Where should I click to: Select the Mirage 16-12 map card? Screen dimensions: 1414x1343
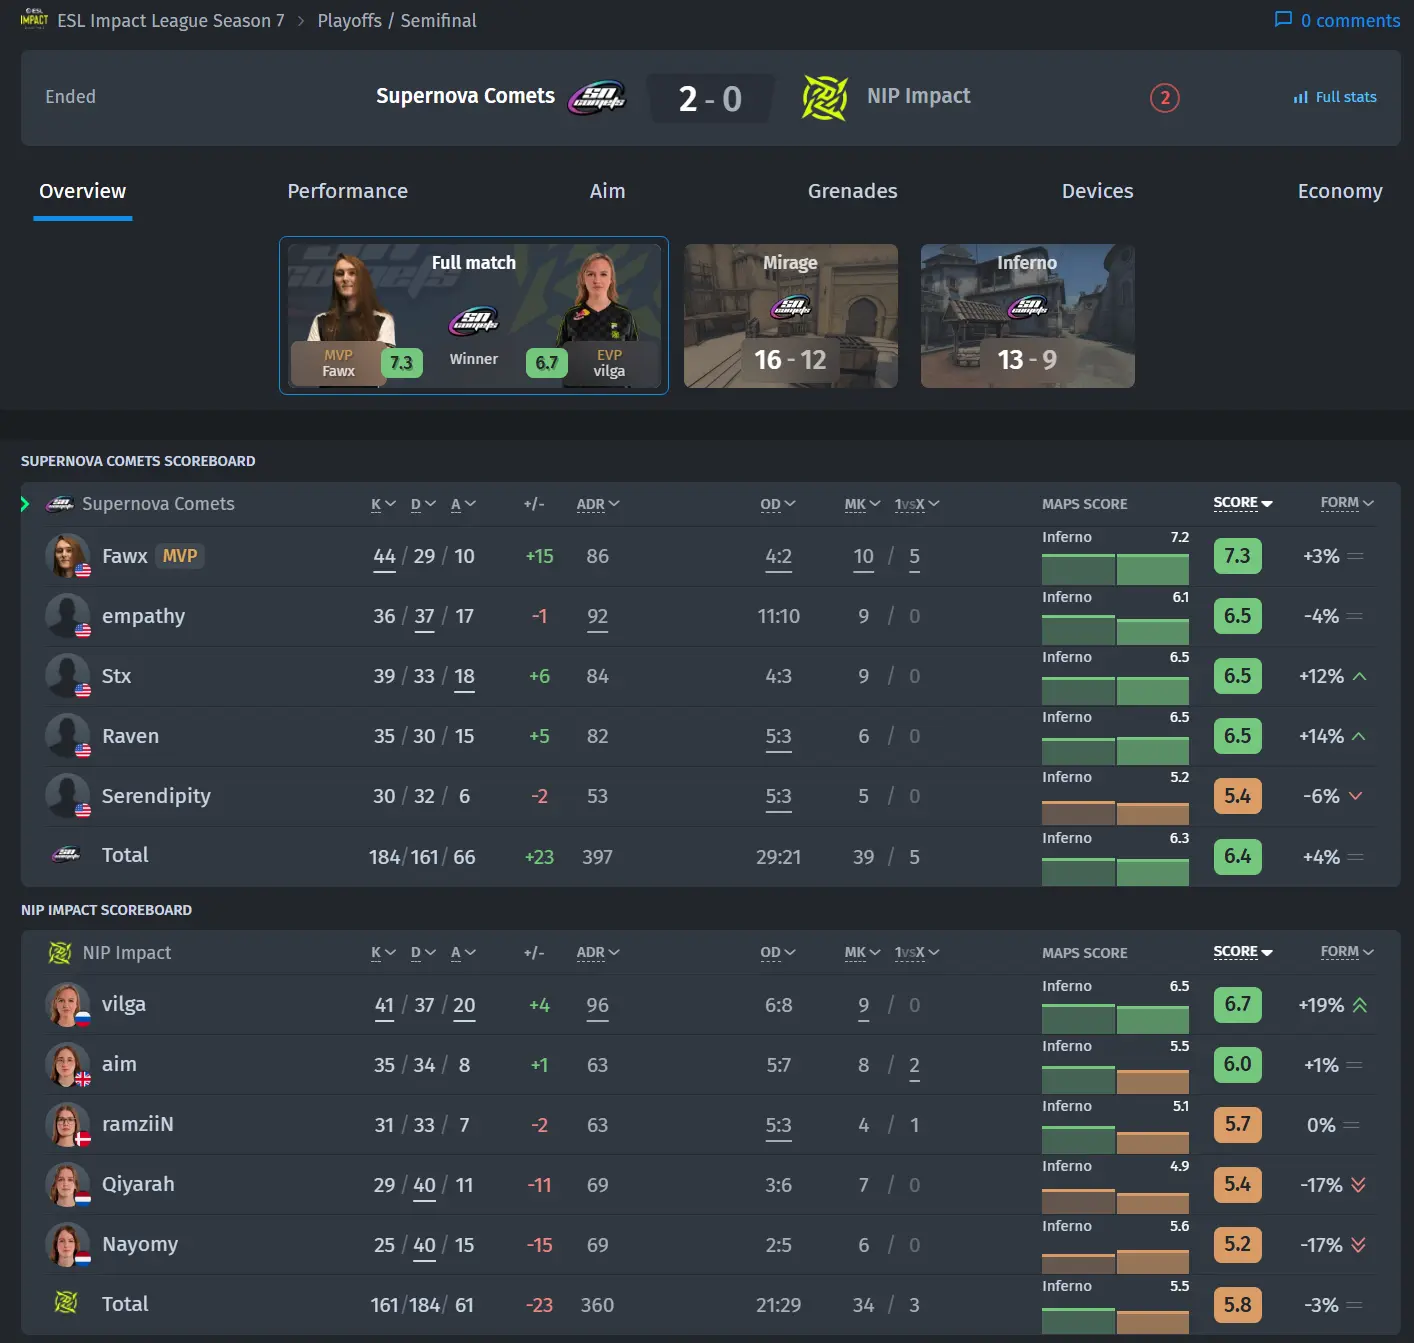point(791,316)
